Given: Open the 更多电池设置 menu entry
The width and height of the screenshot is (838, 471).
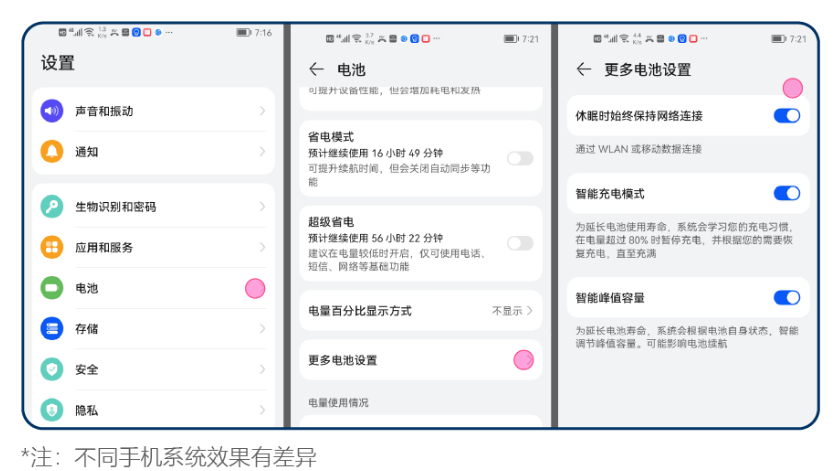Looking at the screenshot, I should [420, 360].
